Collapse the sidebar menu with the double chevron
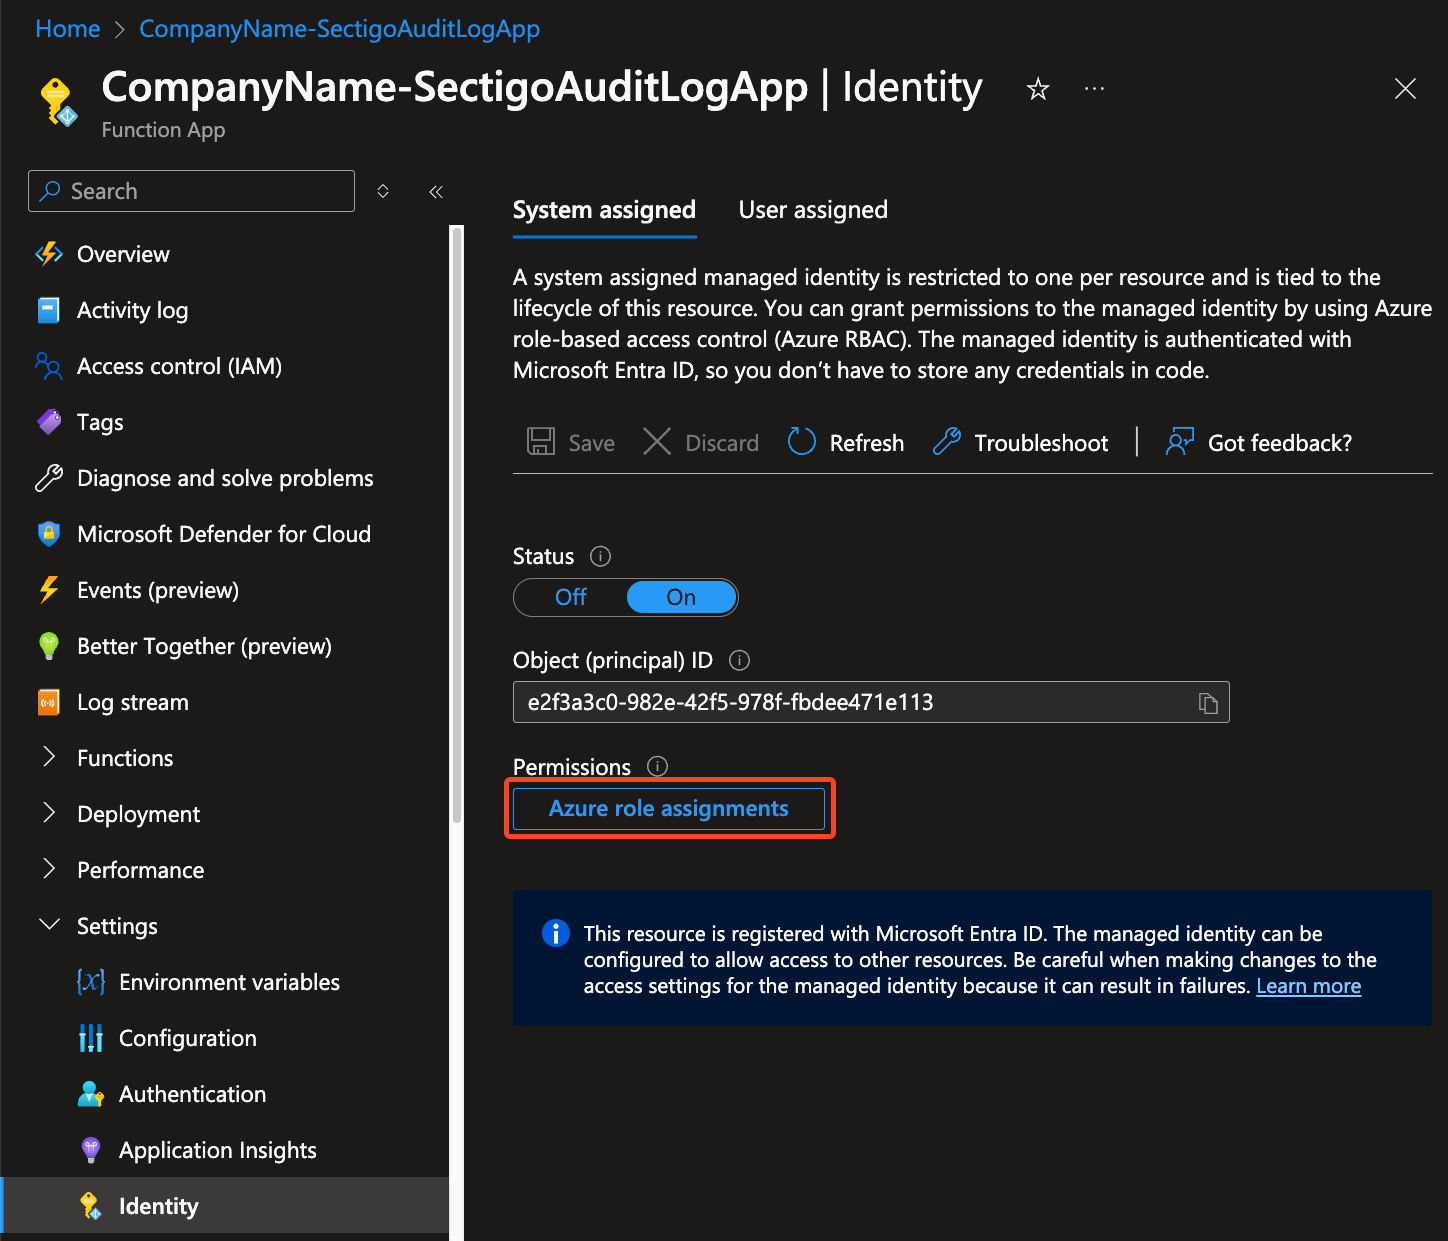The height and width of the screenshot is (1241, 1448). 436,191
